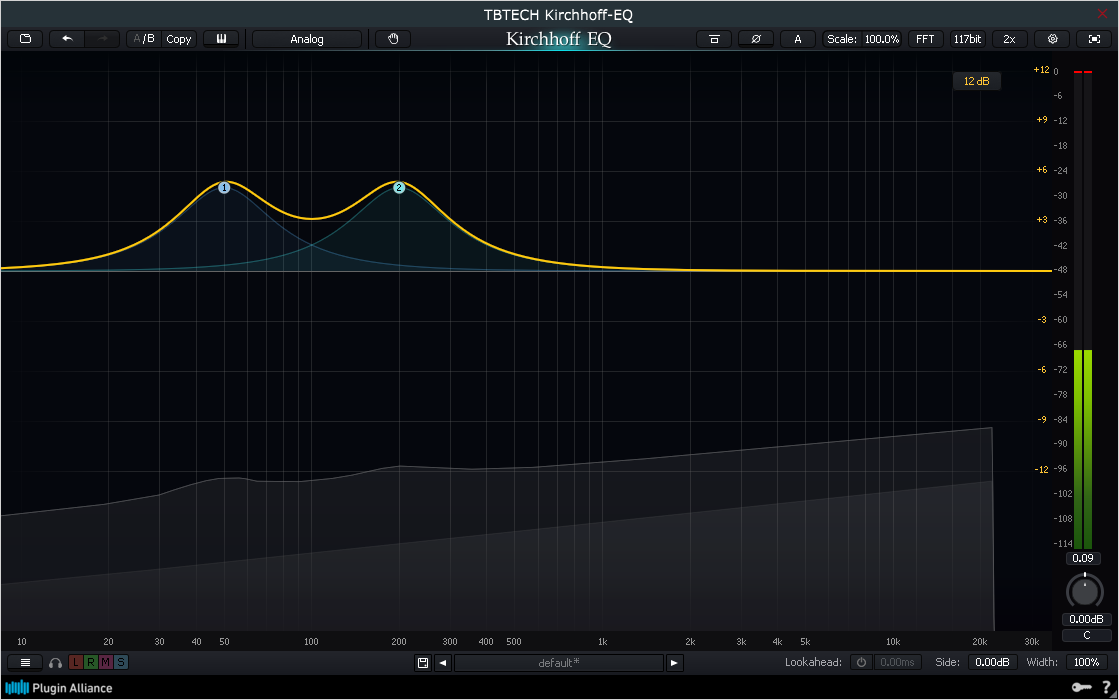
Task: Toggle the R channel button
Action: click(91, 662)
